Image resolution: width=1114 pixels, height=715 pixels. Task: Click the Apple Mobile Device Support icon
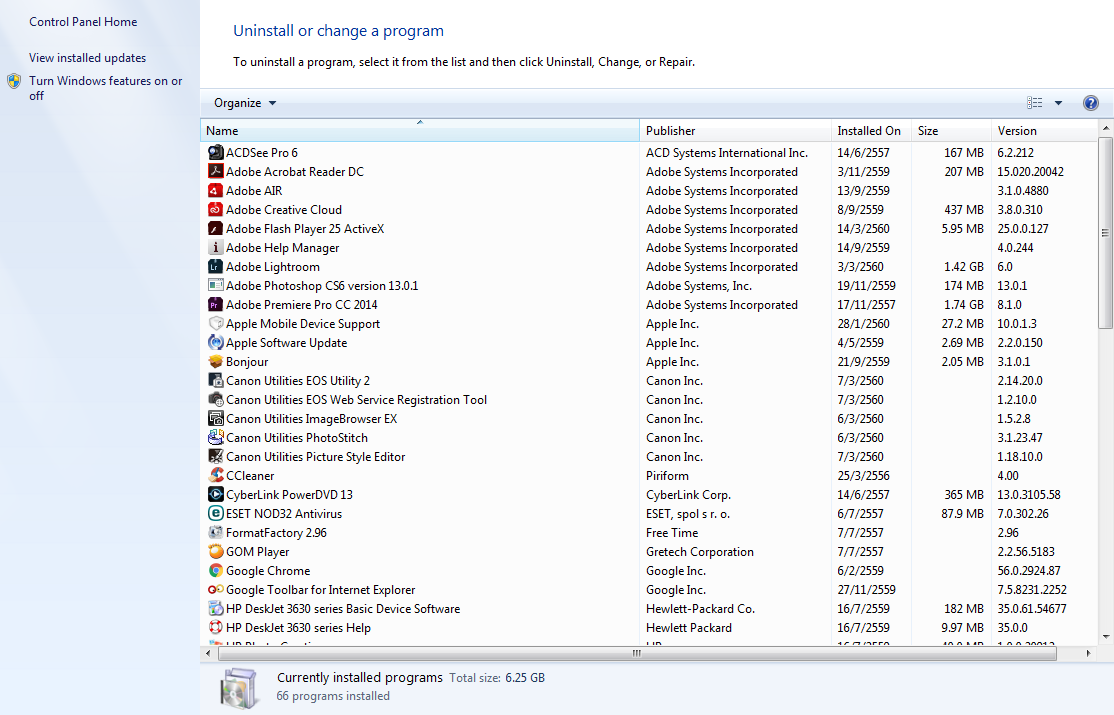click(215, 323)
